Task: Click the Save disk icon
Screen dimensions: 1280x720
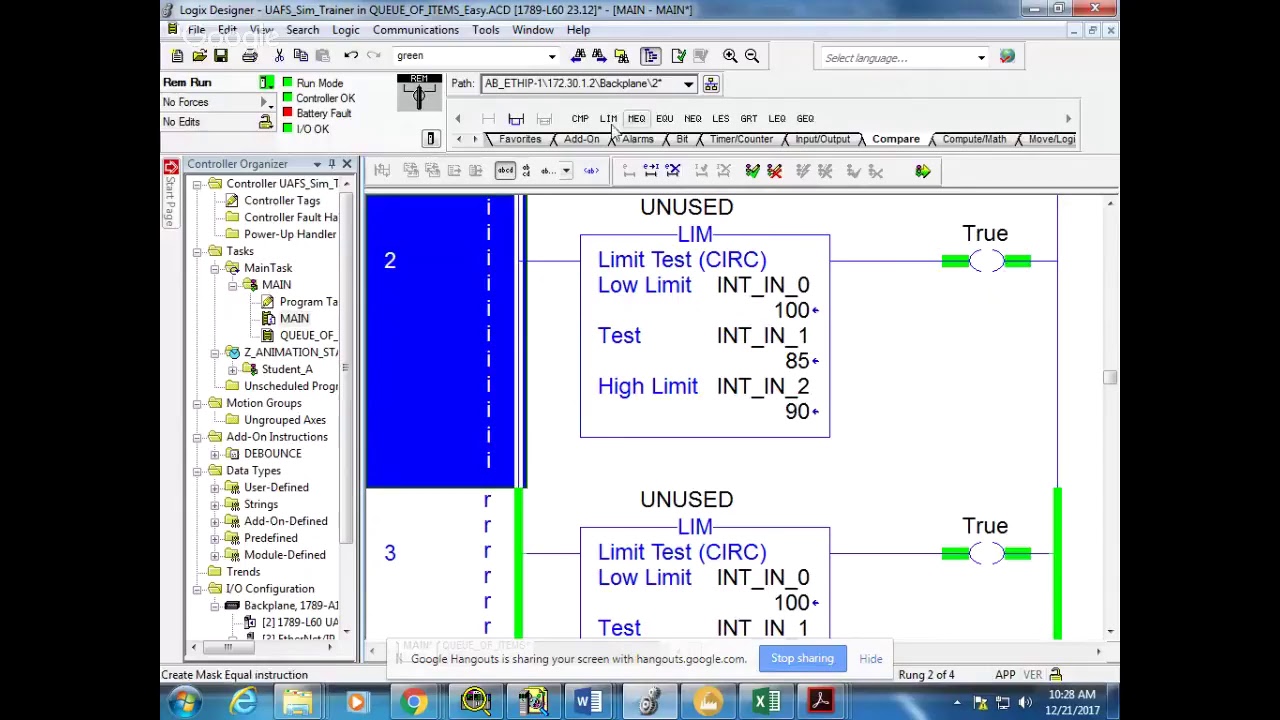Action: point(221,56)
